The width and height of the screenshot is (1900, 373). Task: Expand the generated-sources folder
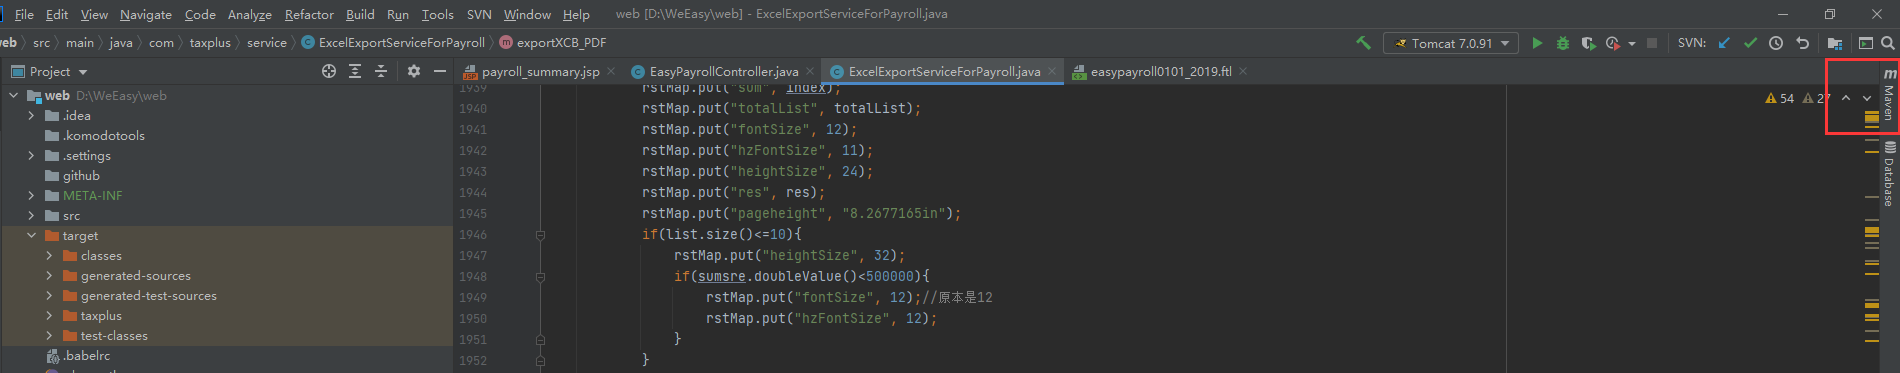coord(49,275)
